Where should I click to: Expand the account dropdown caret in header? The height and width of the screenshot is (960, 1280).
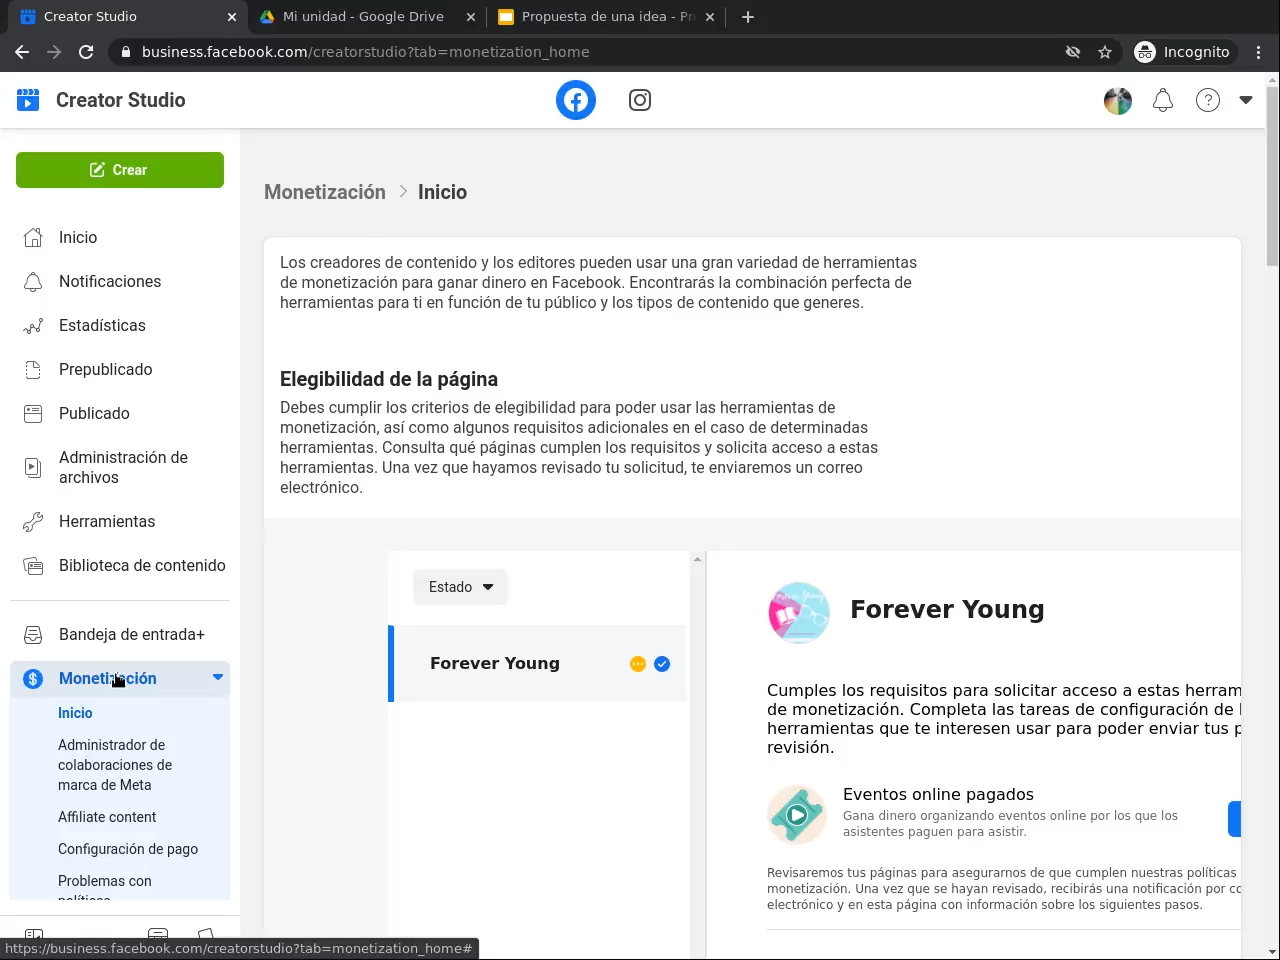(1246, 100)
